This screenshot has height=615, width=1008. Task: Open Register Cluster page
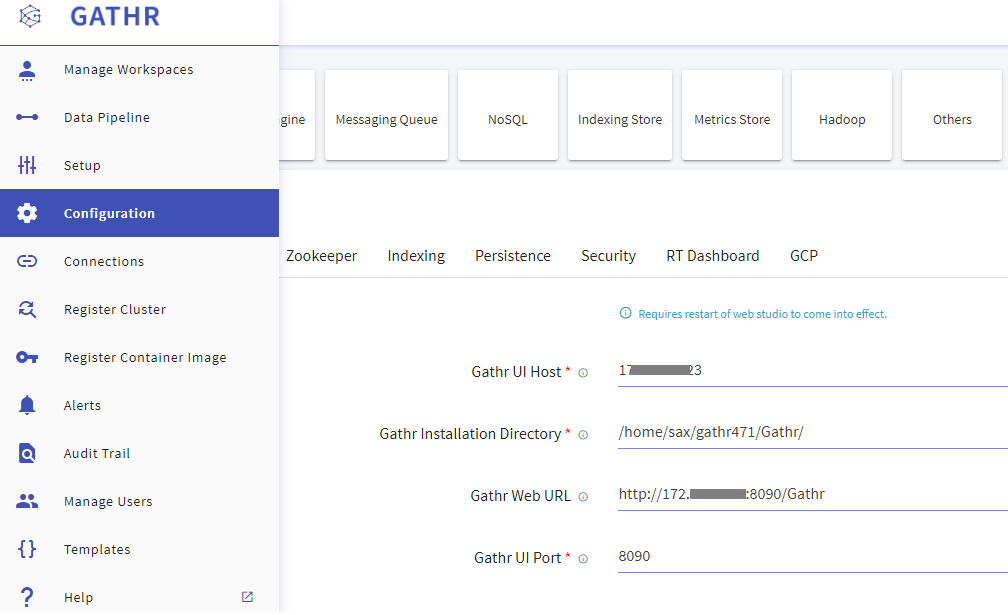click(140, 309)
